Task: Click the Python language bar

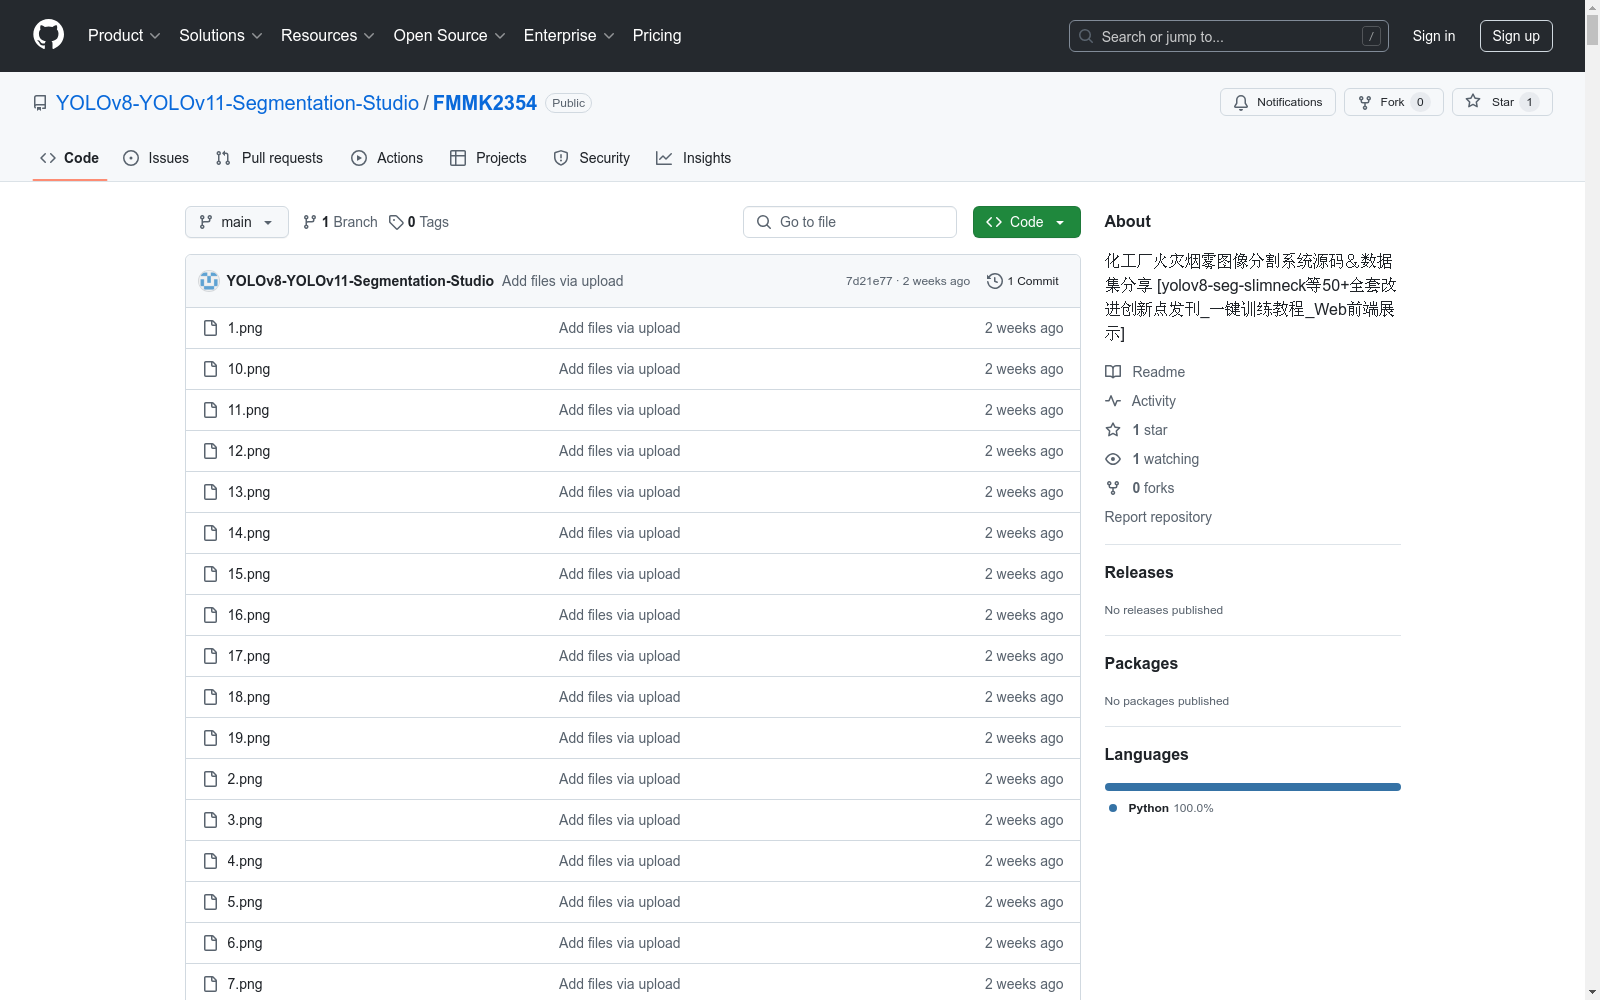Action: [x=1253, y=787]
